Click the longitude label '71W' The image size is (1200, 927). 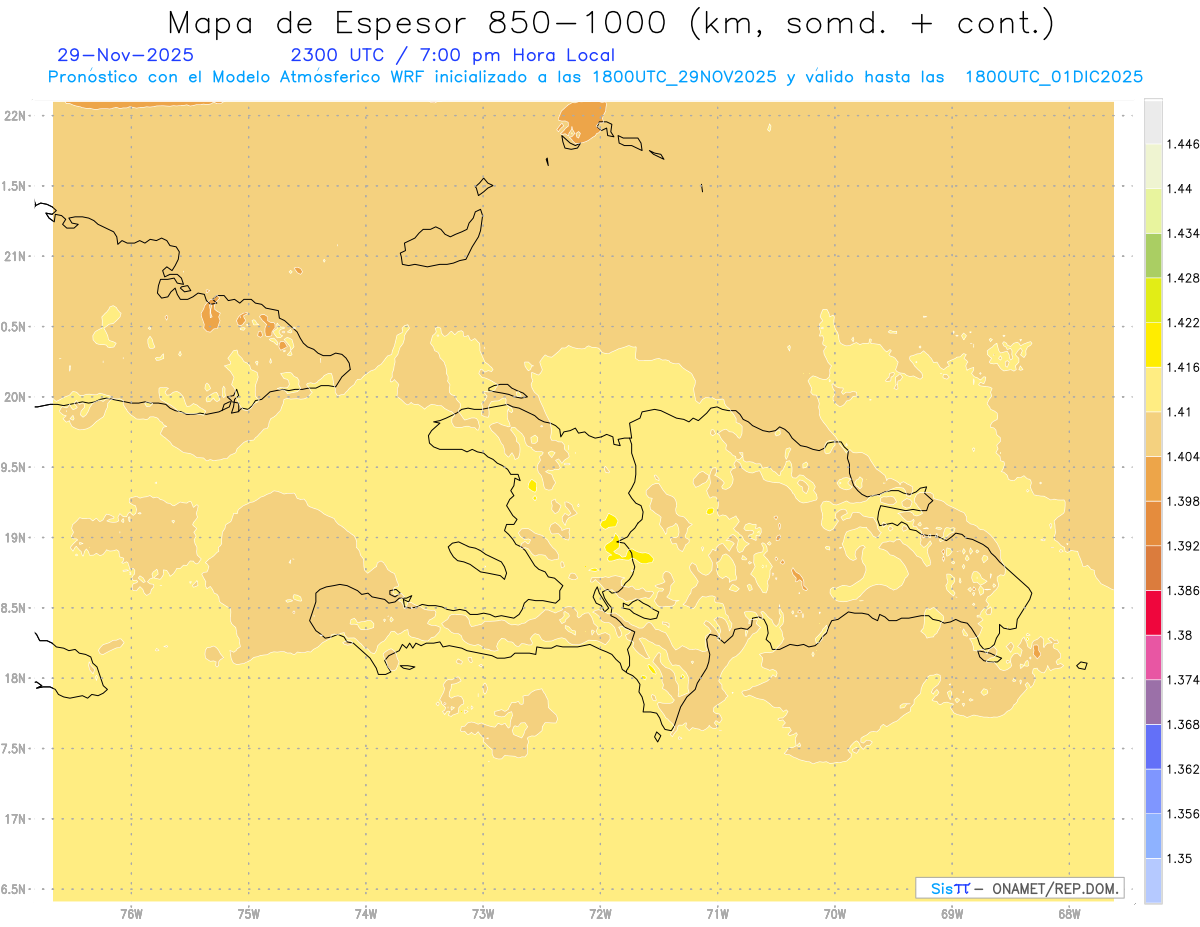pos(717,914)
